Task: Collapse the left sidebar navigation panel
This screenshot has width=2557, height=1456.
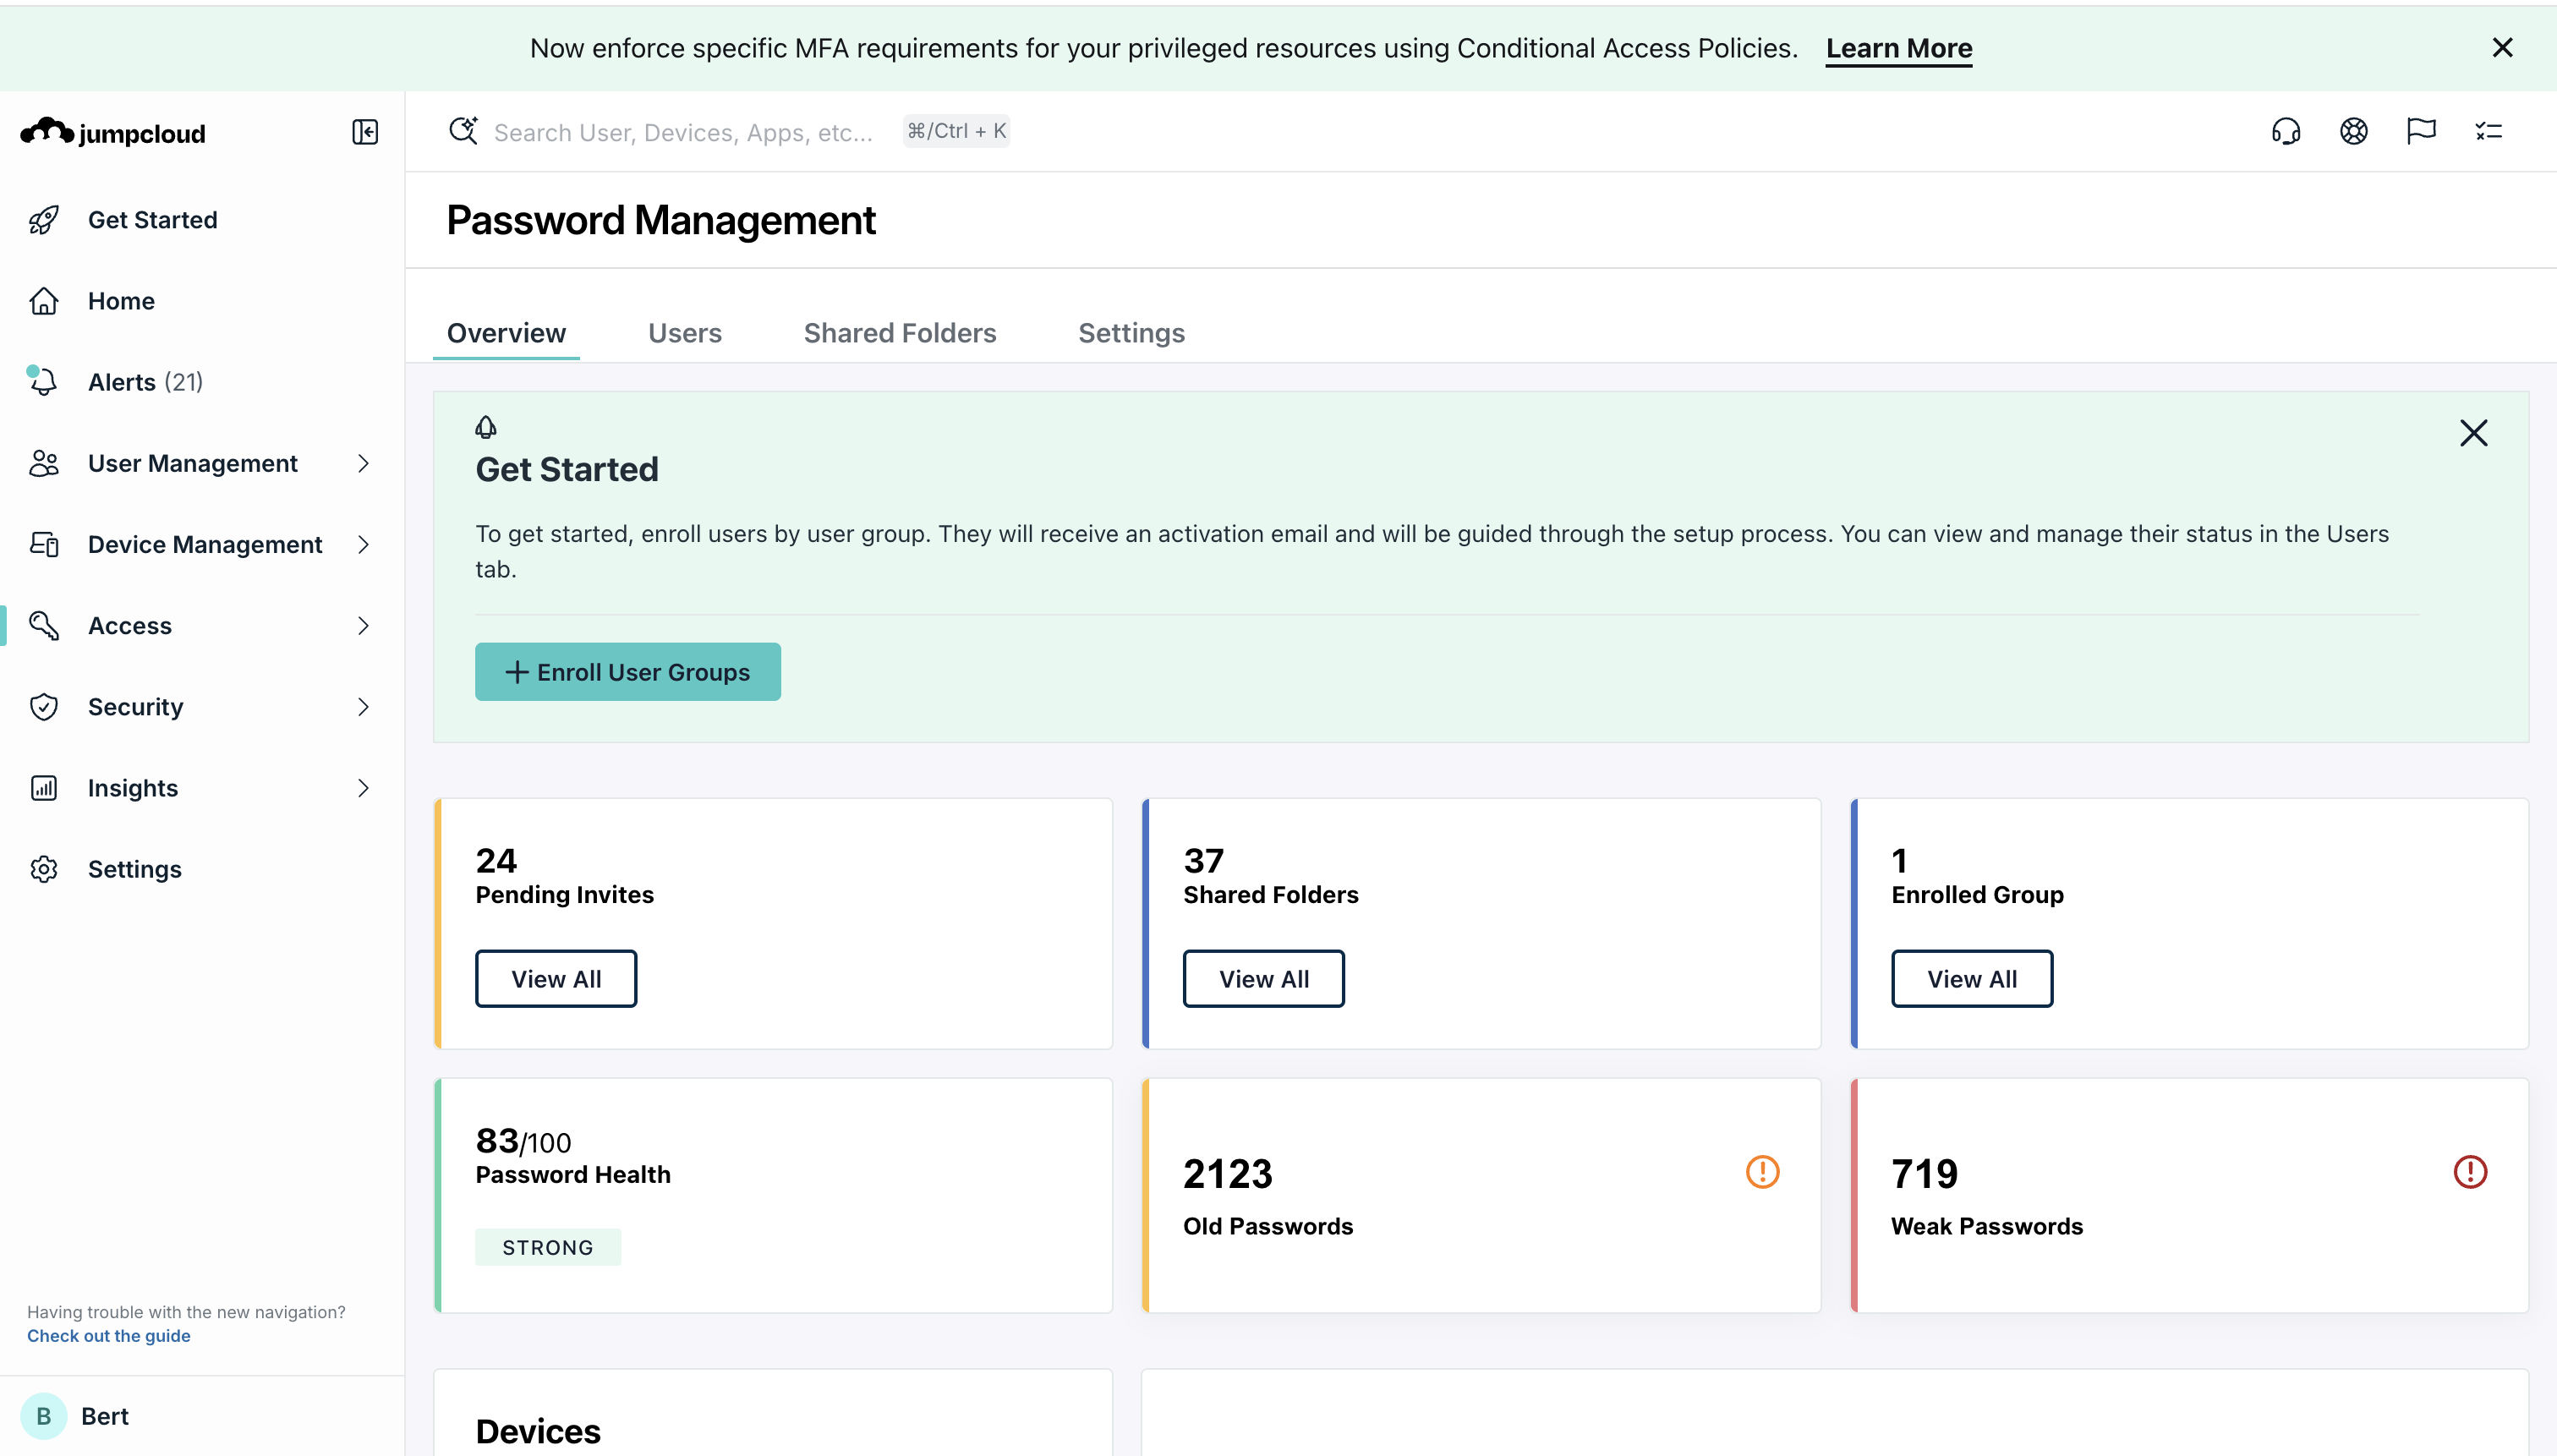Action: [364, 132]
